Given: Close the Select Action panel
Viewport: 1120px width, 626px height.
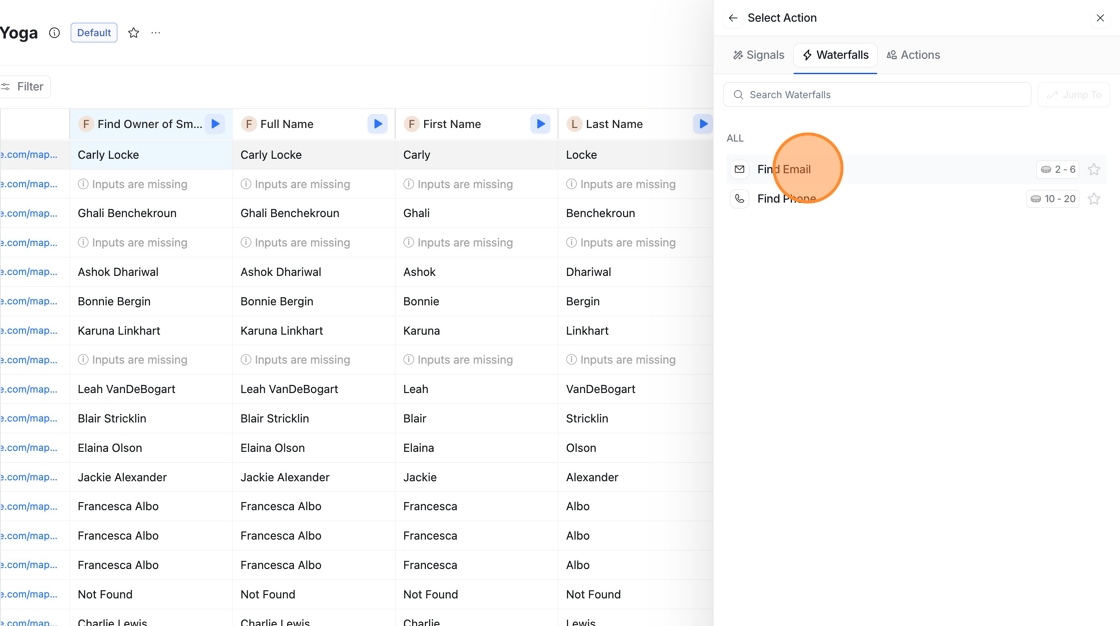Looking at the screenshot, I should click(x=1100, y=18).
